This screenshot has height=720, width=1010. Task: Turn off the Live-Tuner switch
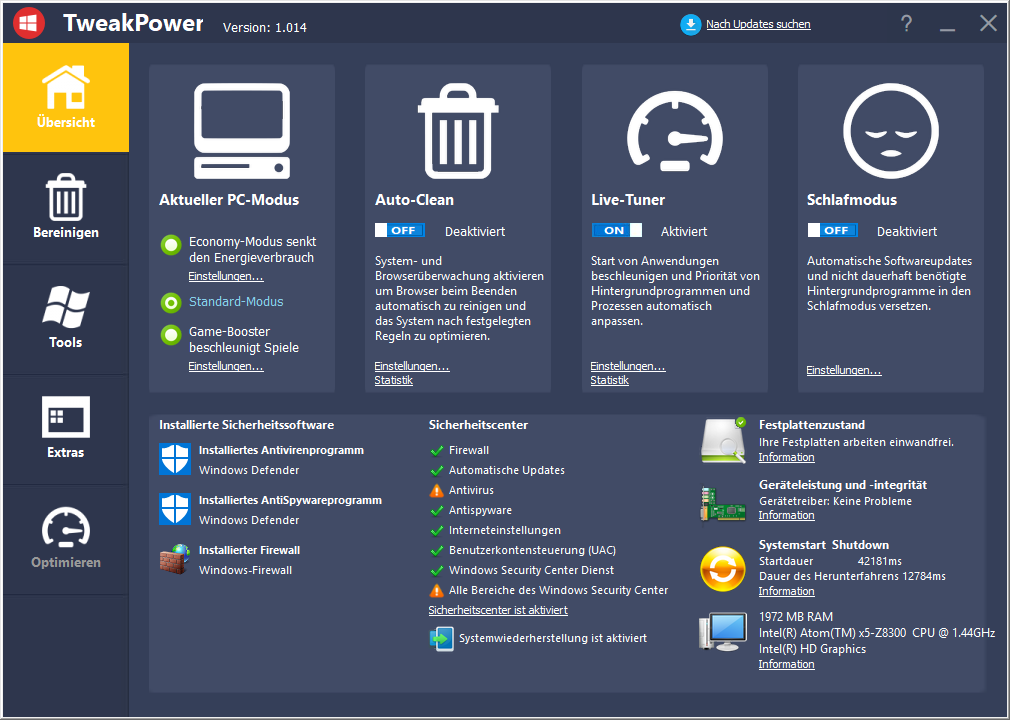(616, 231)
